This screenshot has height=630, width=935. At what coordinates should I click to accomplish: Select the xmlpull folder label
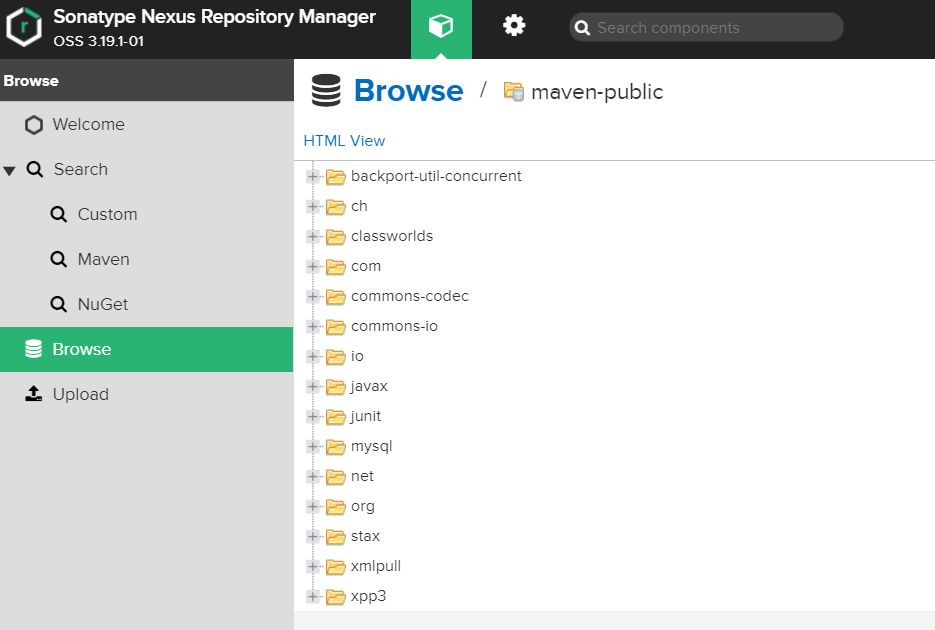(x=376, y=566)
